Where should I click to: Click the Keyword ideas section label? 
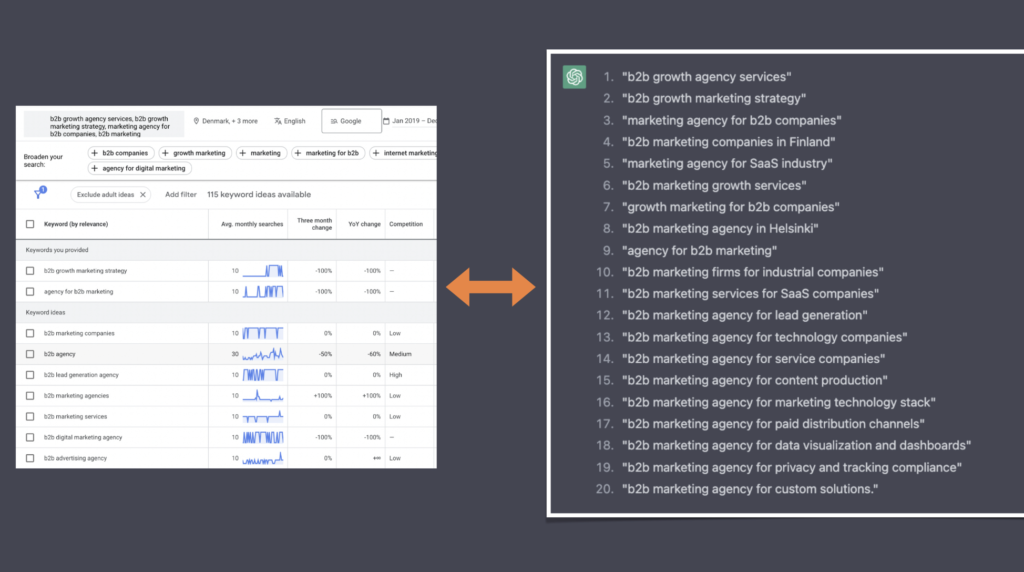(x=45, y=313)
